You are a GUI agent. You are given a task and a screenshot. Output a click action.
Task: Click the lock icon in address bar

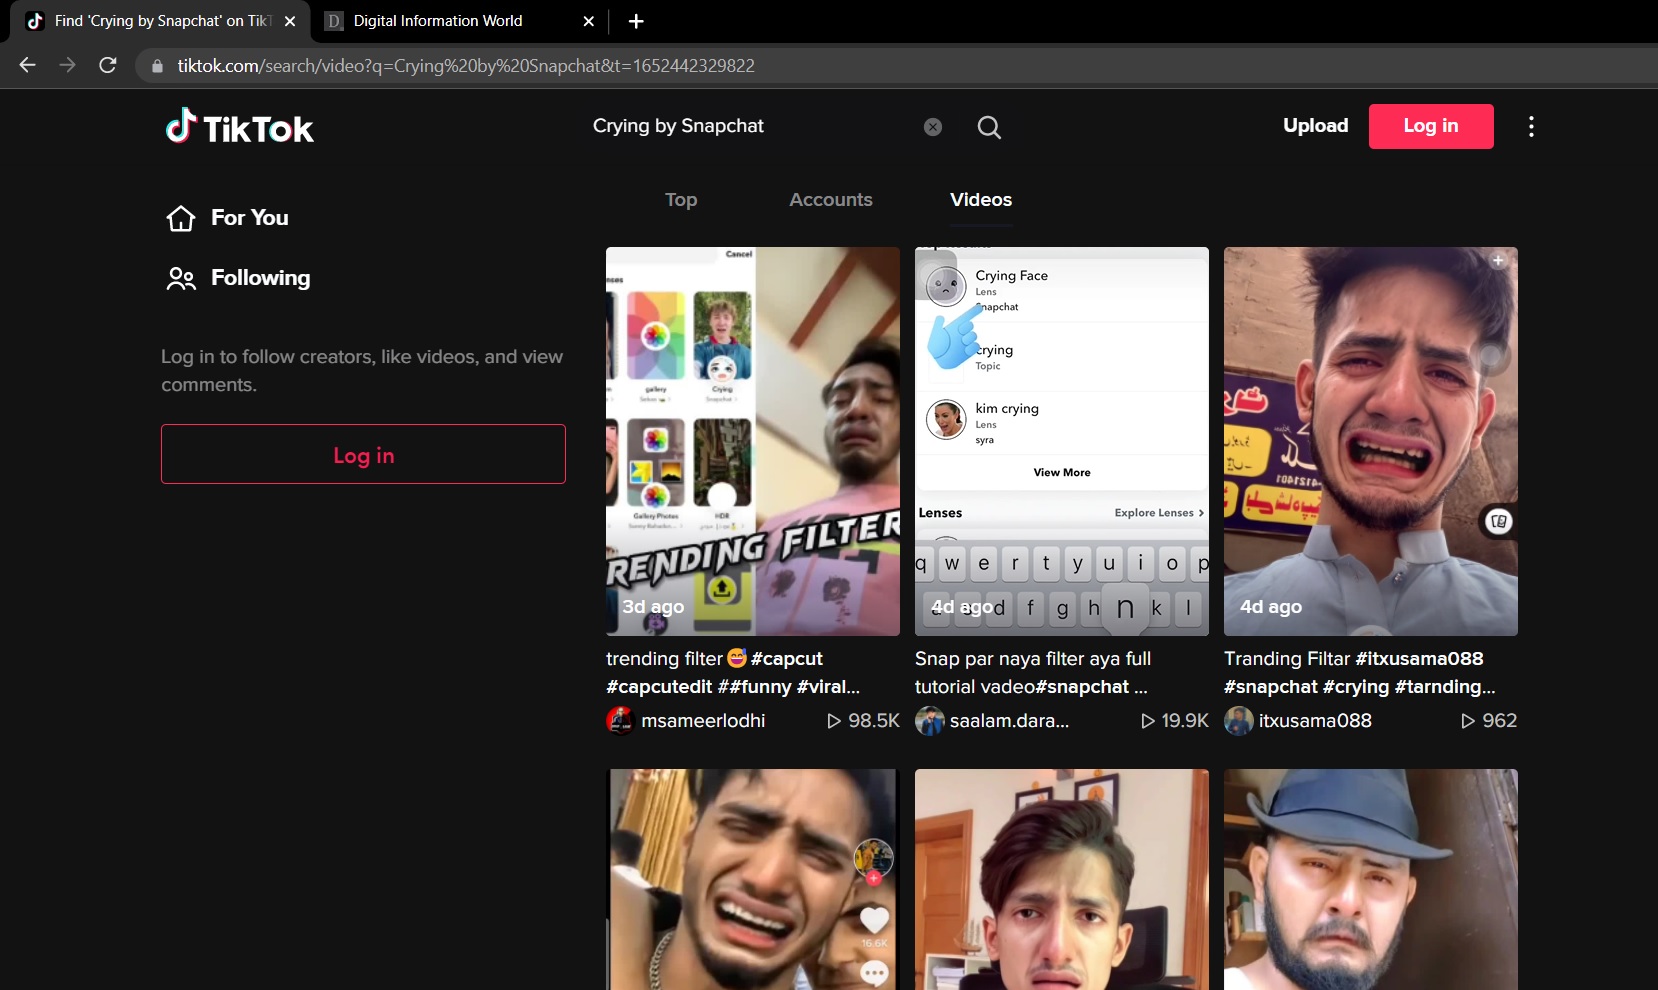[x=157, y=66]
